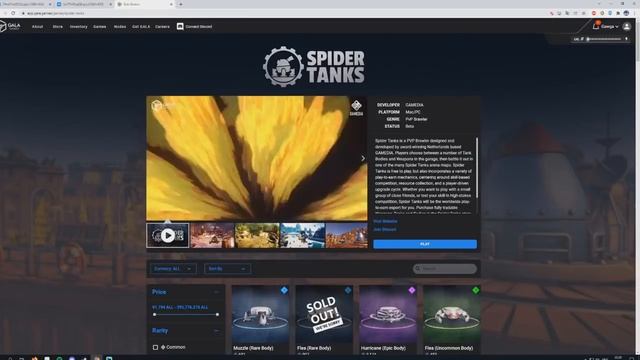
Task: Click the Connect Discord icon
Action: pos(180,27)
